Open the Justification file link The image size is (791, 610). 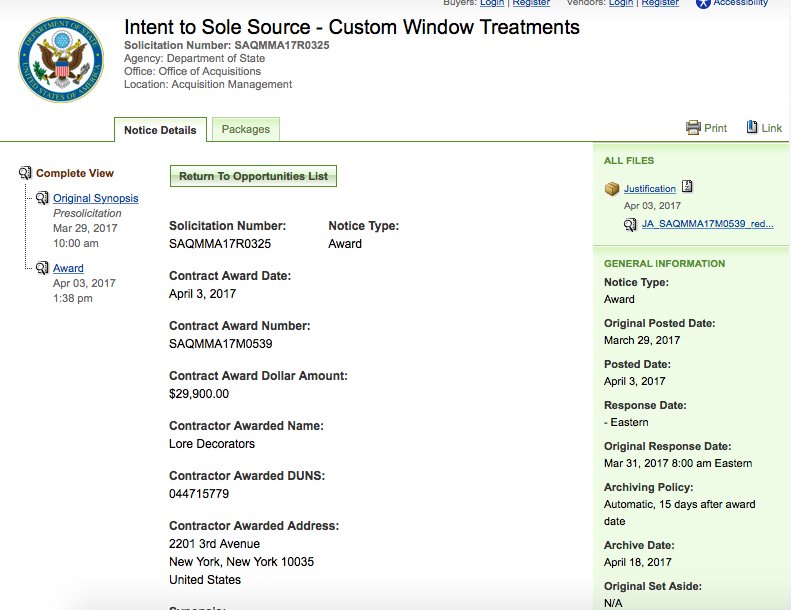(650, 189)
